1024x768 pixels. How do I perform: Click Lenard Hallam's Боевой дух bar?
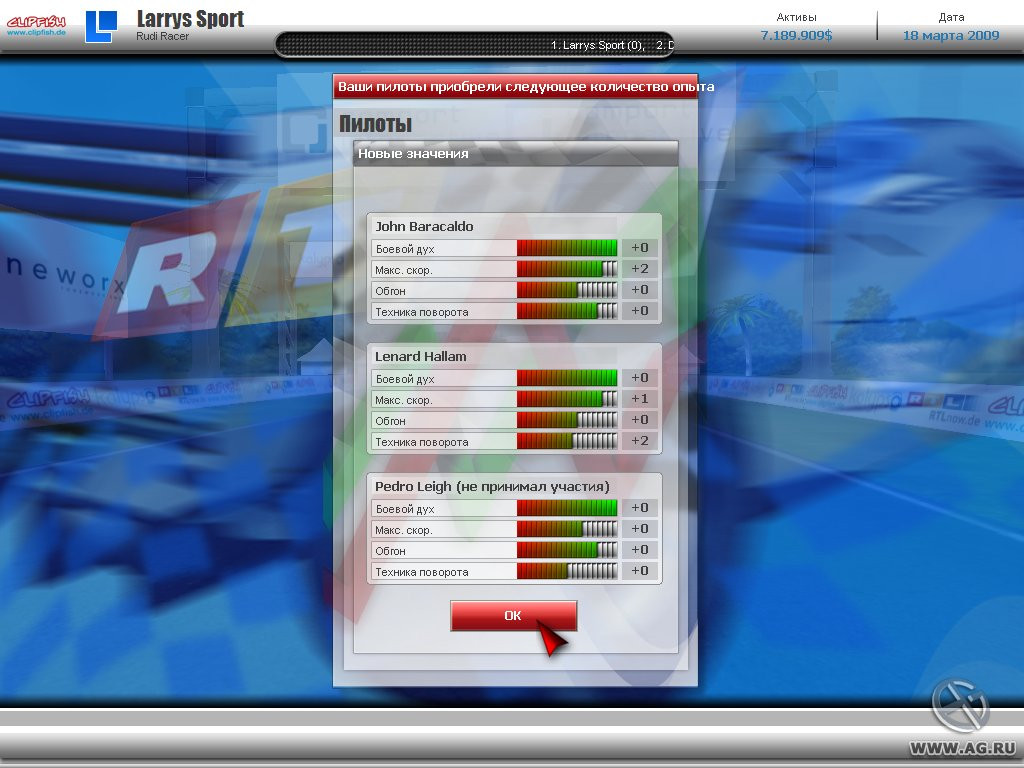[x=567, y=378]
